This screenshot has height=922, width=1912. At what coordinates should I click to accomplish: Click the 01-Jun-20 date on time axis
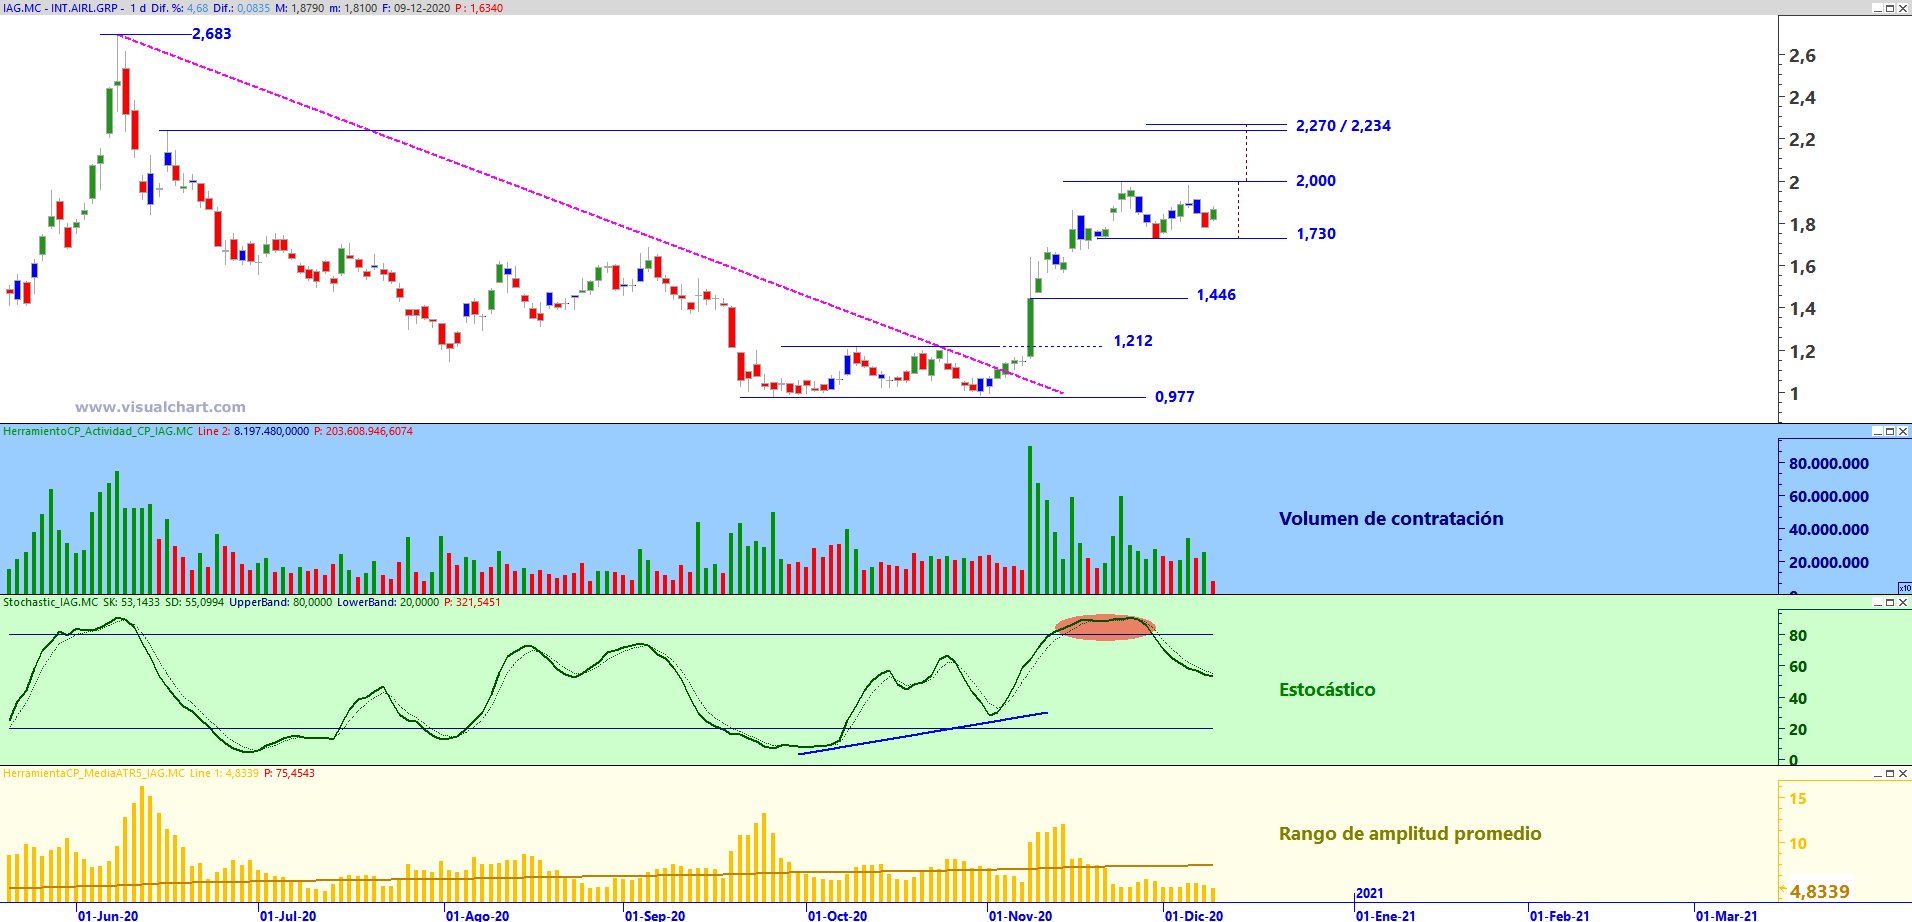tap(108, 915)
